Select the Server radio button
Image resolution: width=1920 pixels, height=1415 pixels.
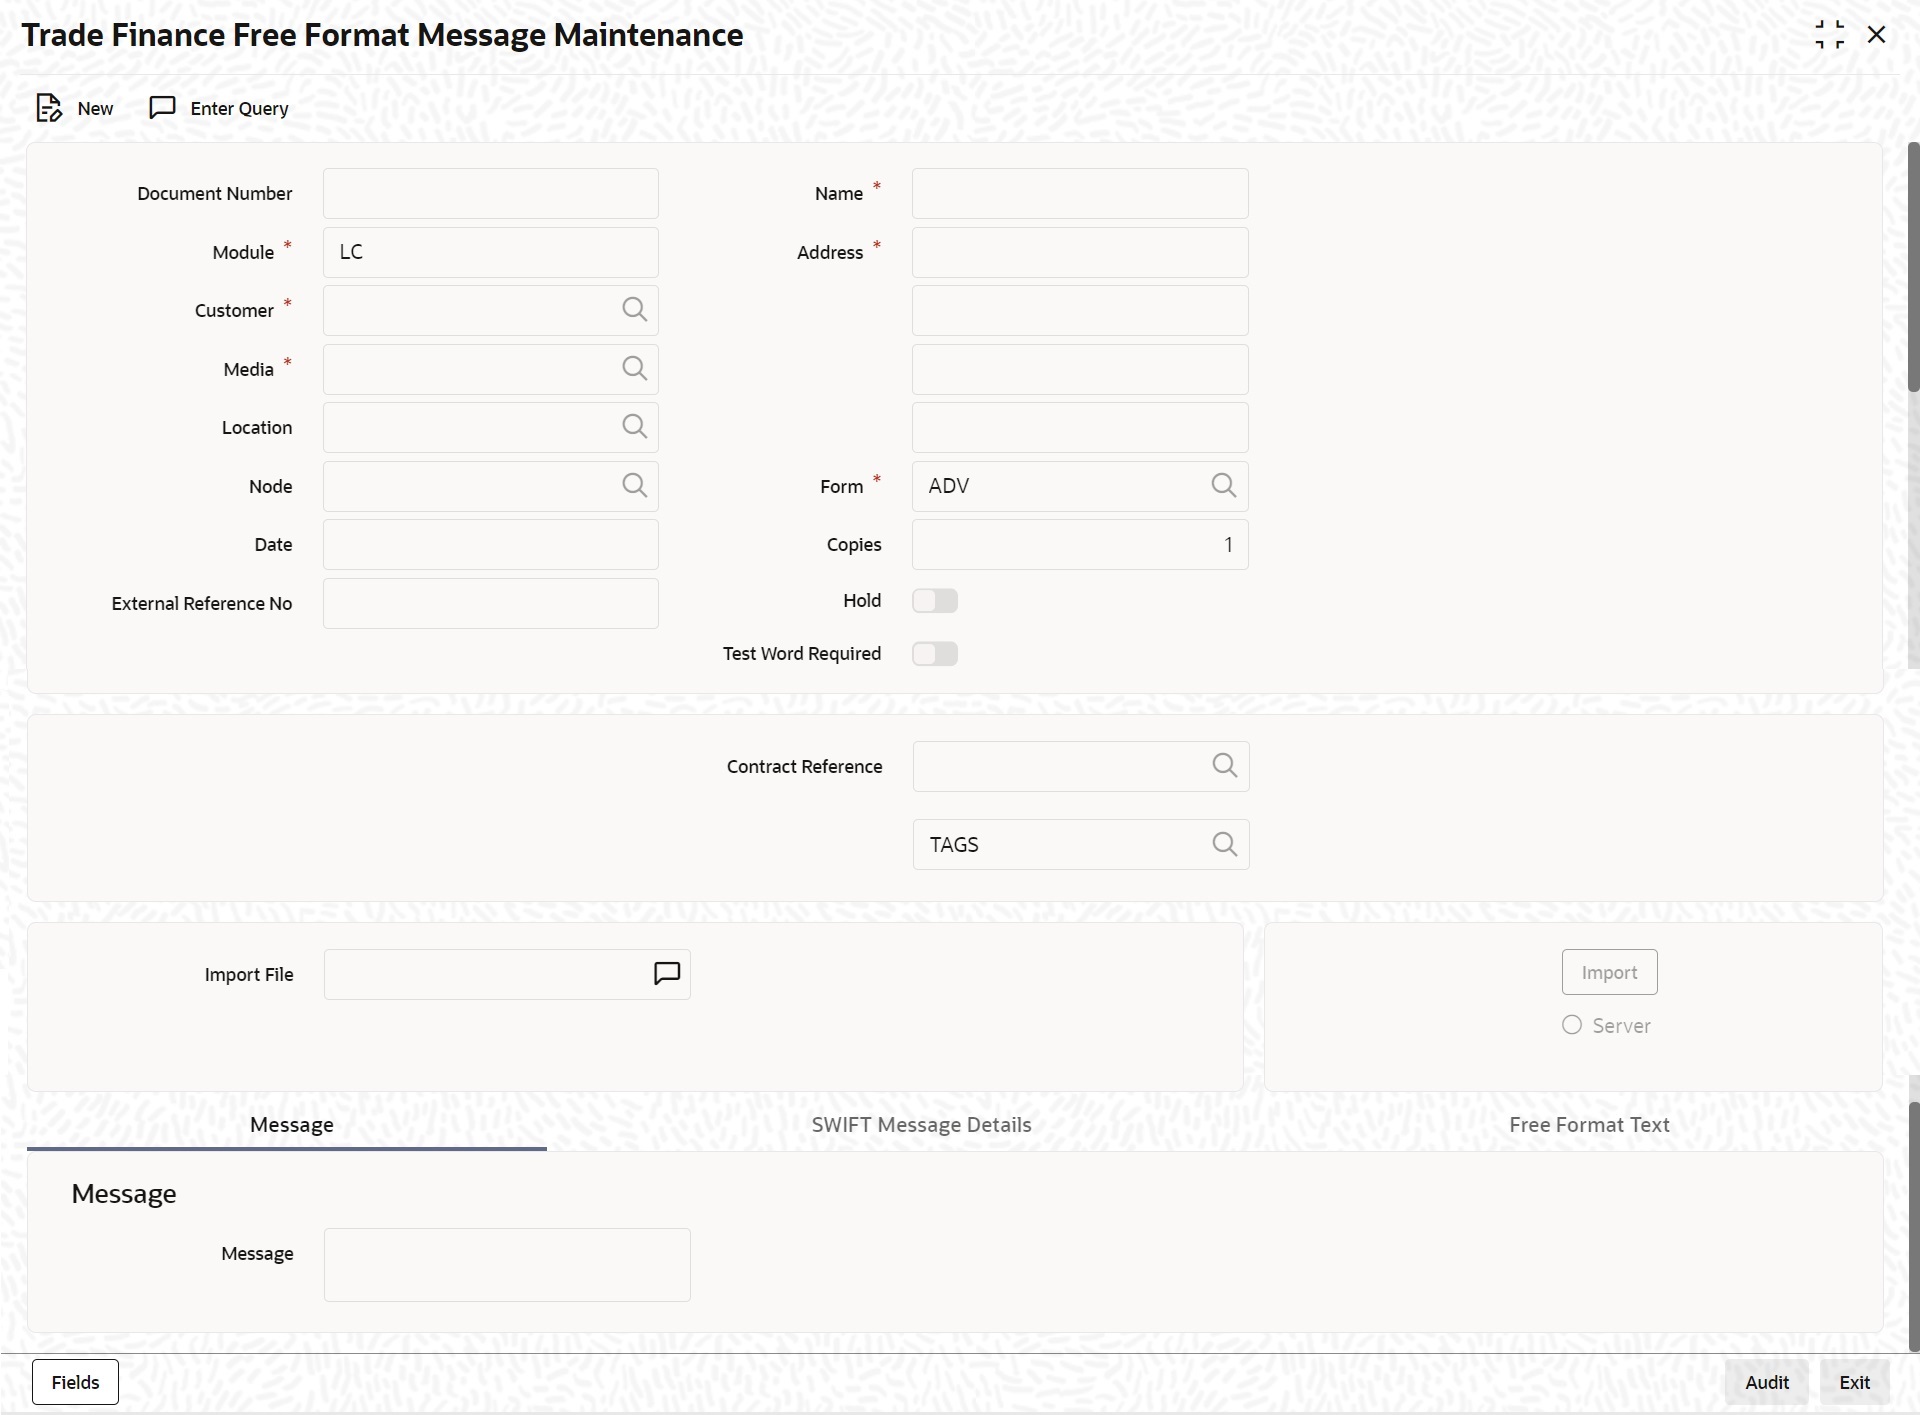1570,1025
